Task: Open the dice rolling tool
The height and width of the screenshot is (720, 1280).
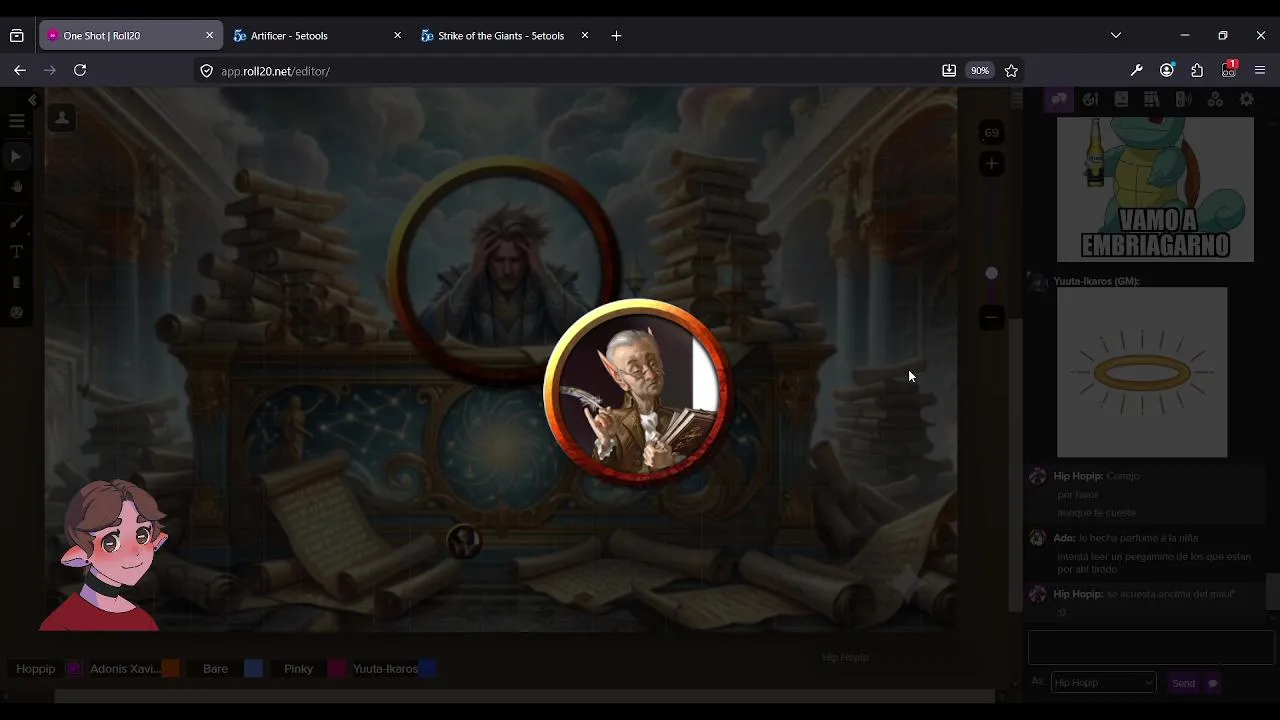Action: pos(16,313)
